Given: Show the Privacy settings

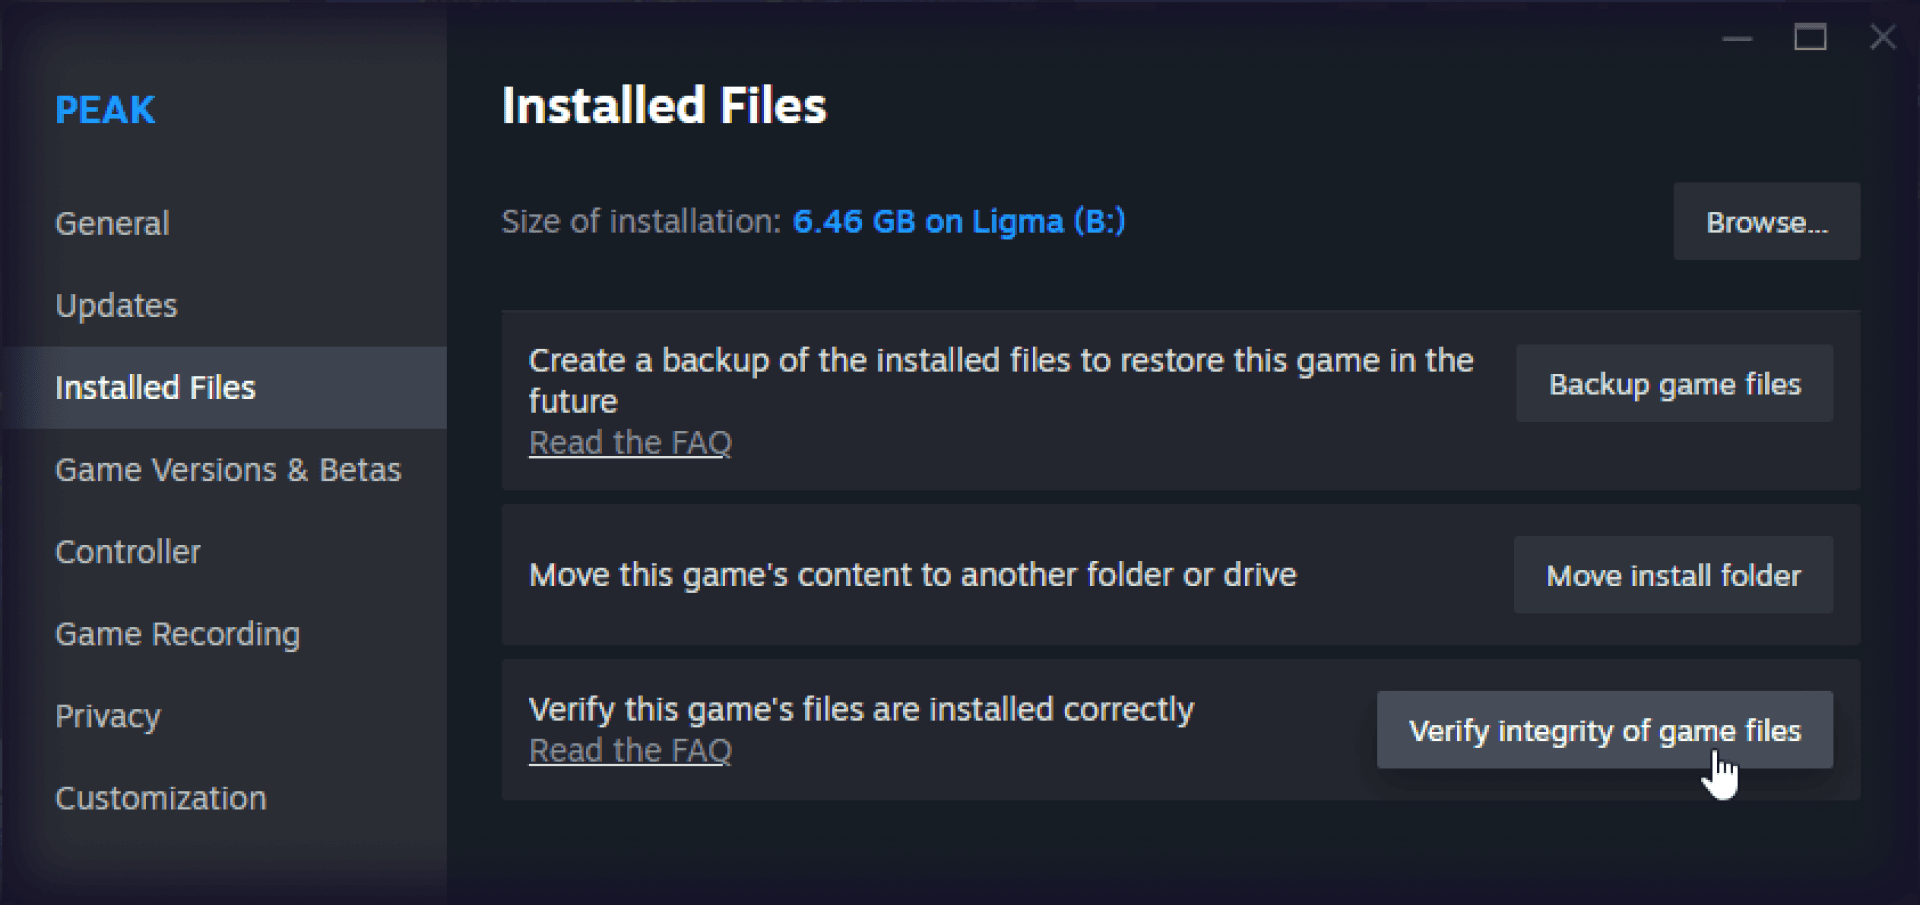Looking at the screenshot, I should (108, 716).
